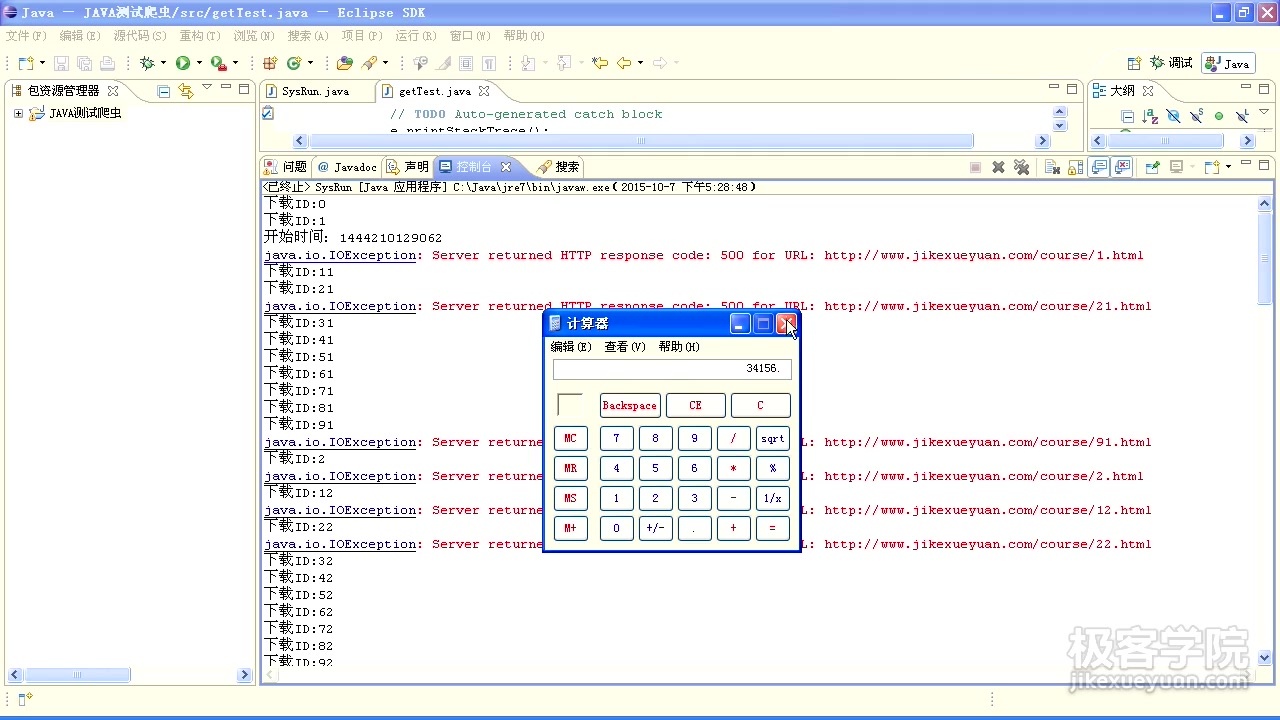Collapse all in Package Explorer
The image size is (1280, 720).
pyautogui.click(x=164, y=91)
